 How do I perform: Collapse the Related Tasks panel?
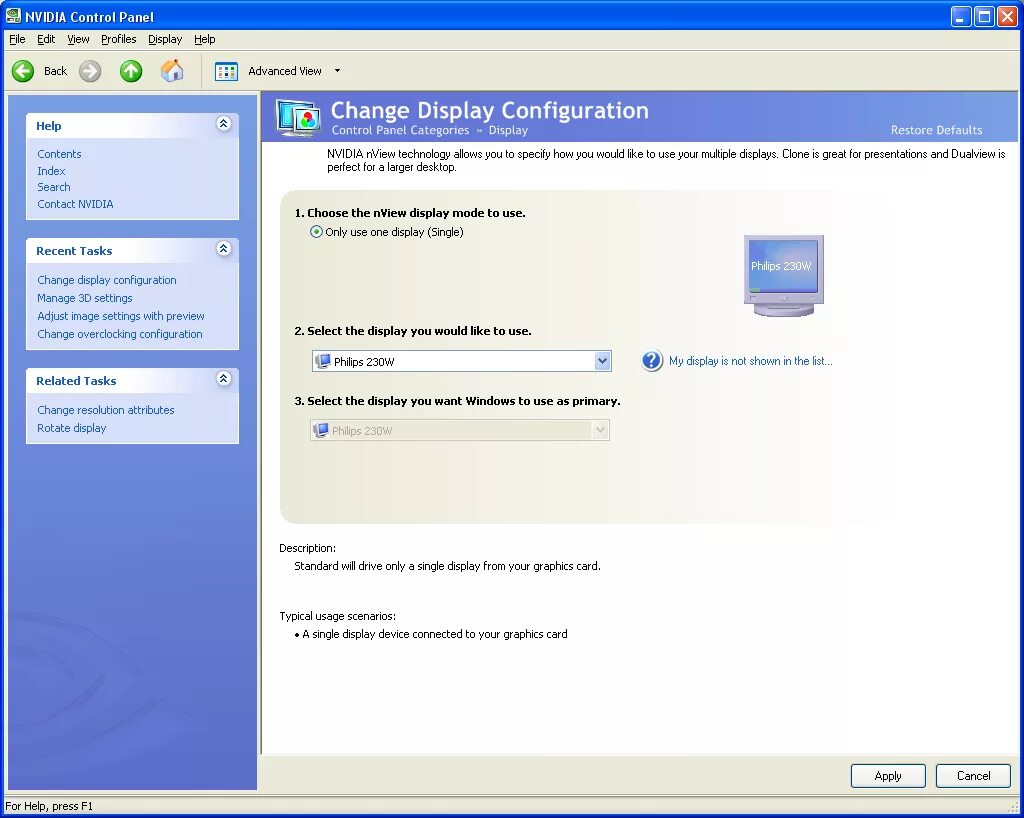pyautogui.click(x=223, y=379)
